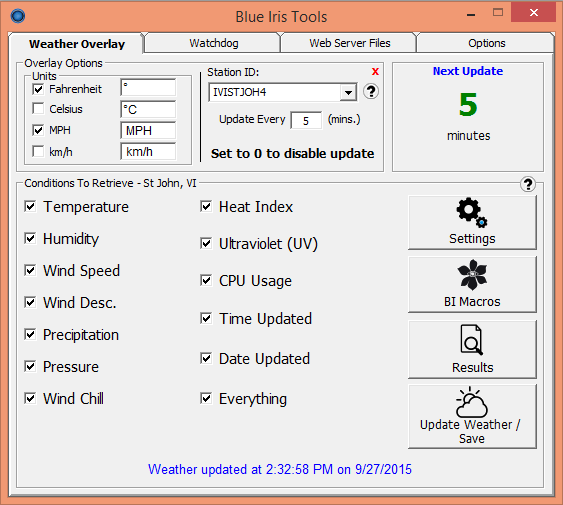This screenshot has height=505, width=563.
Task: Click the red x near Station ID
Action: [375, 71]
